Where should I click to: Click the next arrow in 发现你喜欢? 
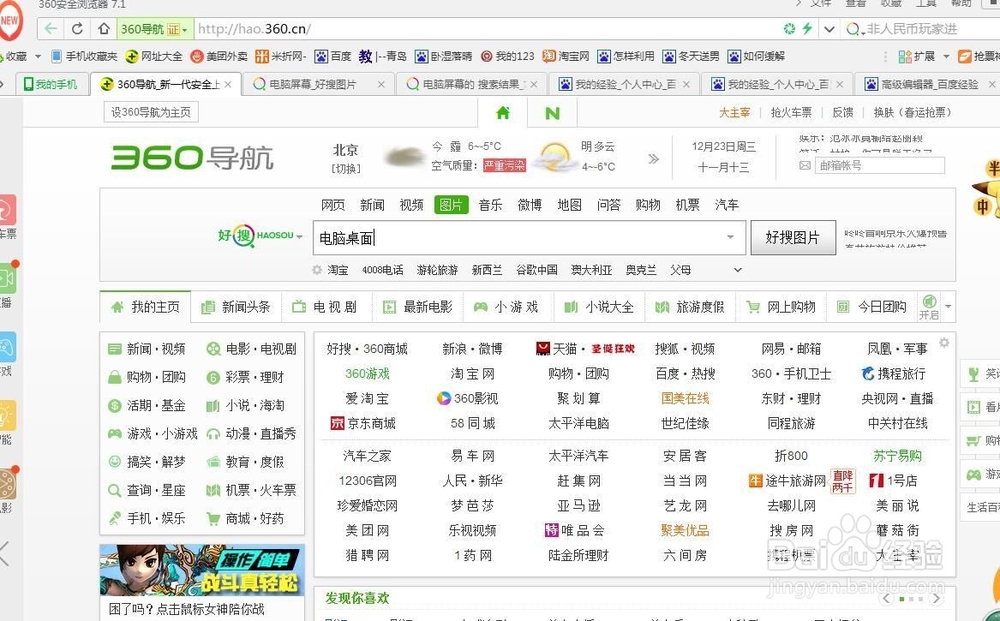[936, 599]
